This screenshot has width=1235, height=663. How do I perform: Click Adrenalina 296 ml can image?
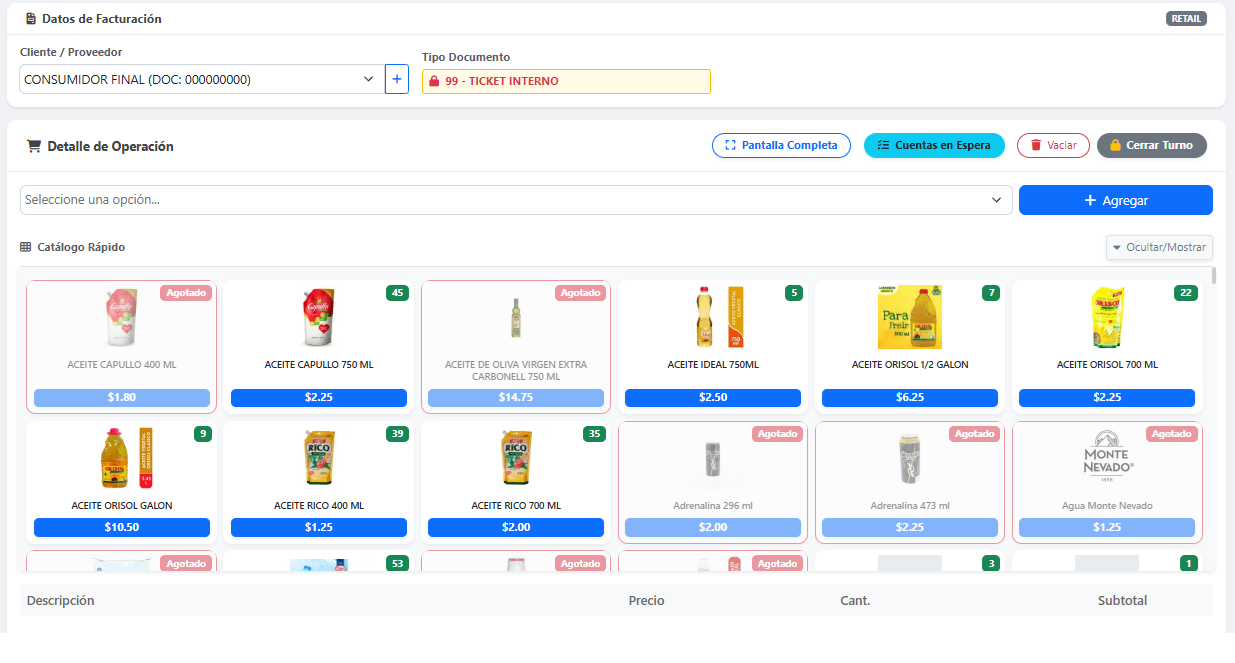click(713, 458)
